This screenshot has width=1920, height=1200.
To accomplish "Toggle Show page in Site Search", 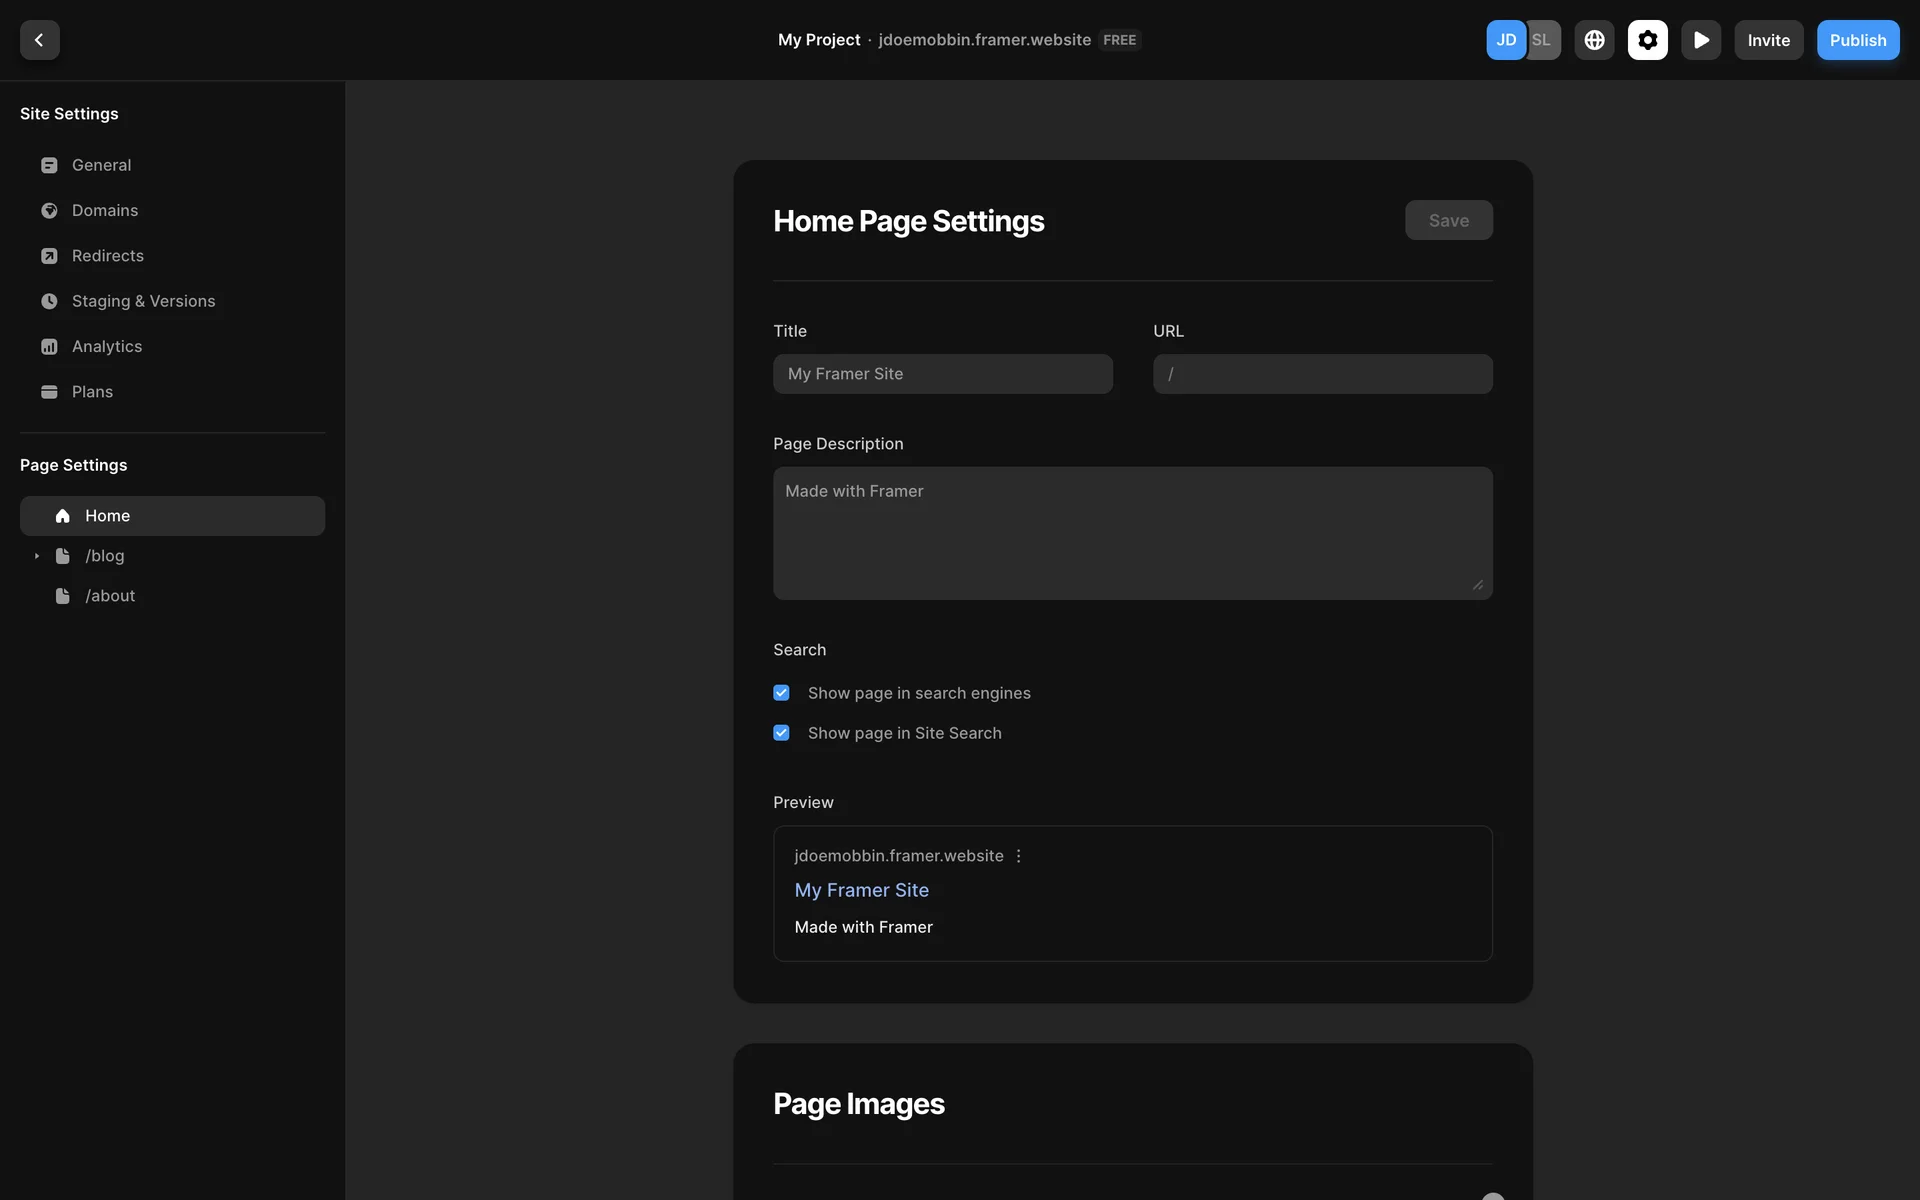I will pyautogui.click(x=781, y=733).
